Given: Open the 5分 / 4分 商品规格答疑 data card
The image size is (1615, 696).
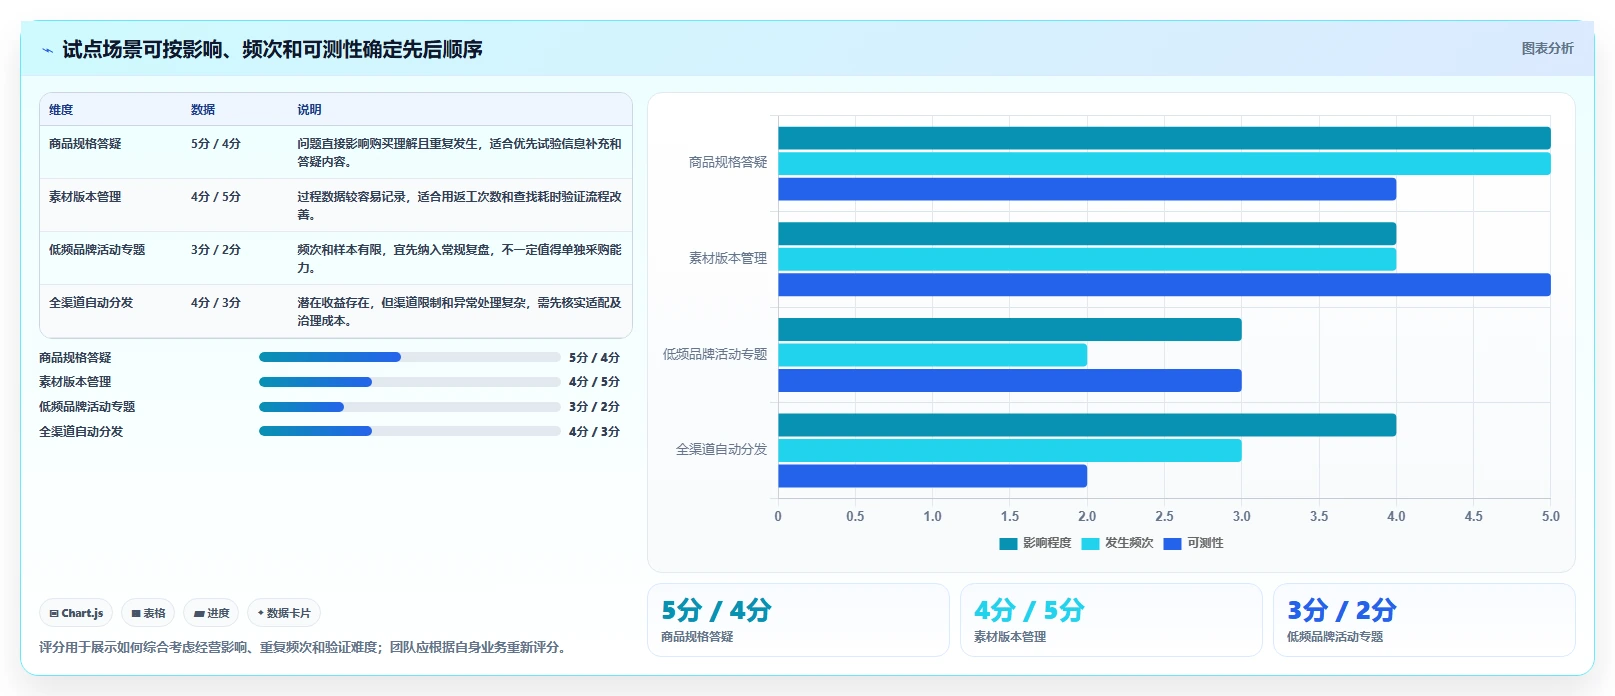Looking at the screenshot, I should 798,620.
